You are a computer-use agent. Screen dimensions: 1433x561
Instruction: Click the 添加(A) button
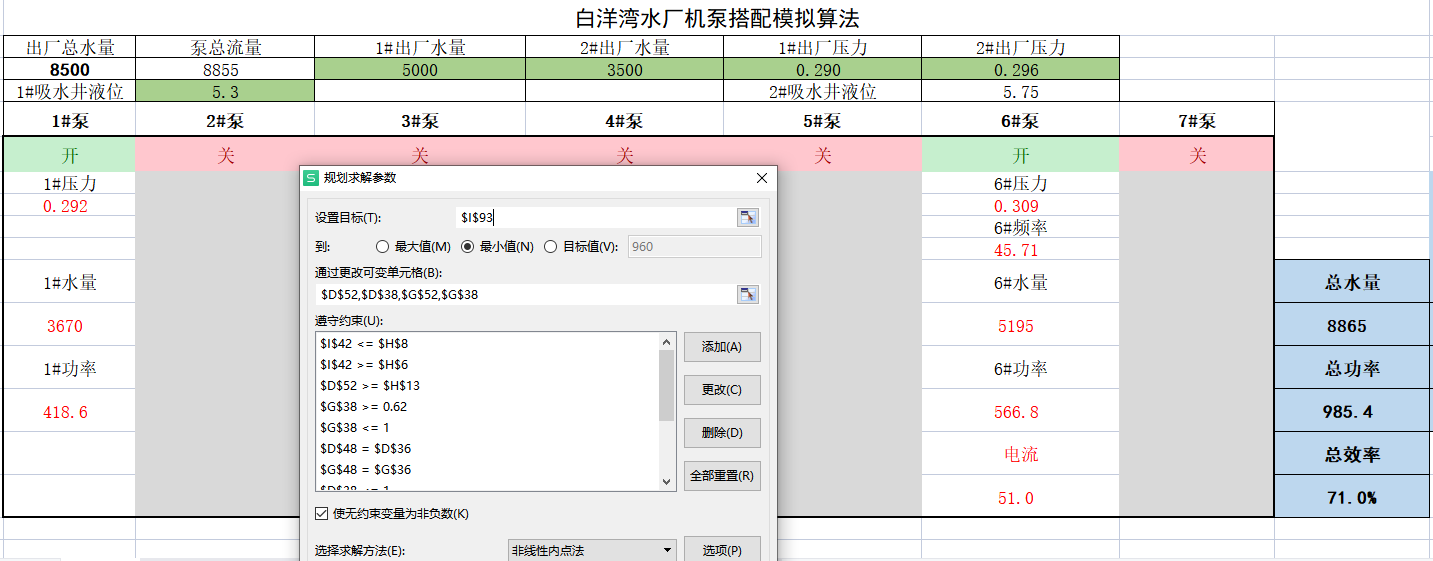point(722,347)
